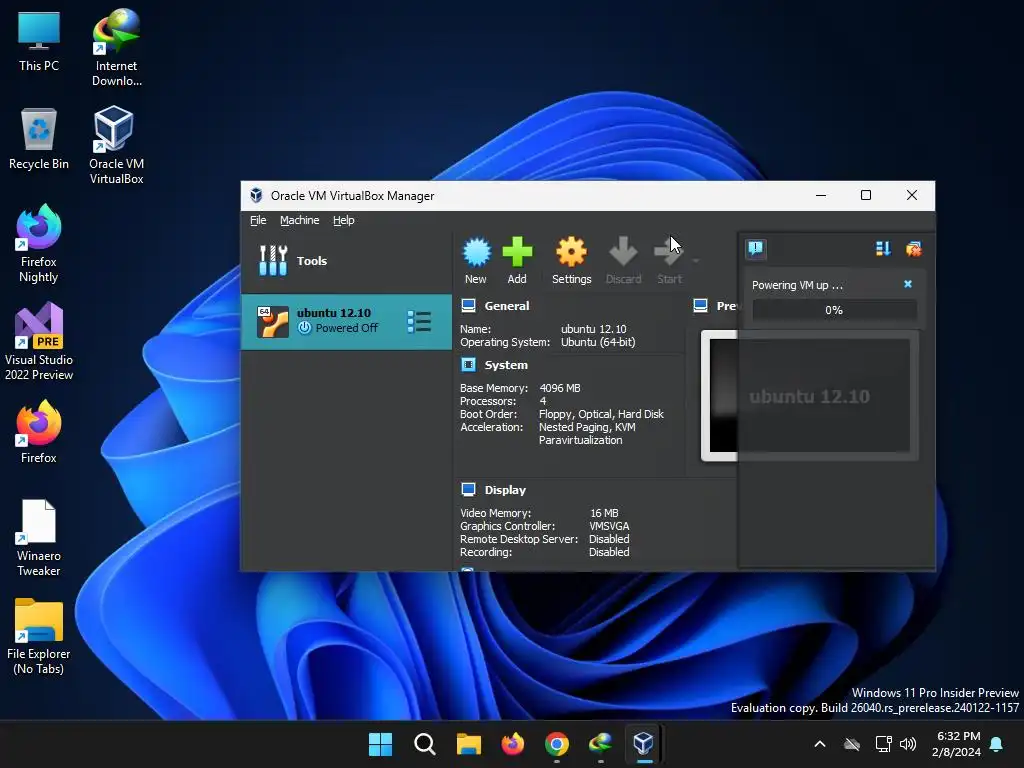The width and height of the screenshot is (1024, 768).
Task: Click the Display section header
Action: (x=505, y=490)
